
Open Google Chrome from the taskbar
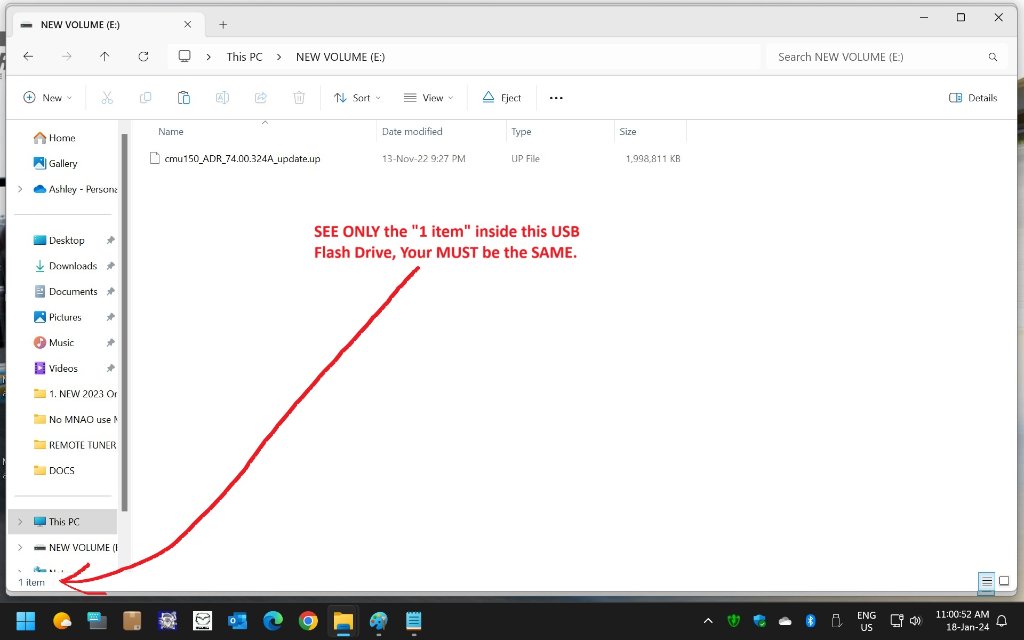point(308,620)
